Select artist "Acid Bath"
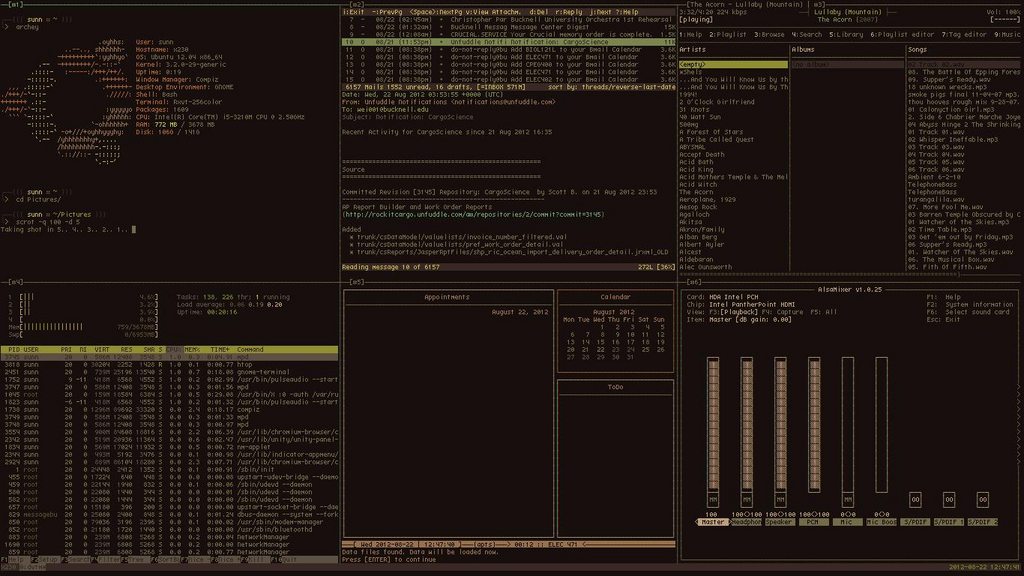 [x=696, y=162]
